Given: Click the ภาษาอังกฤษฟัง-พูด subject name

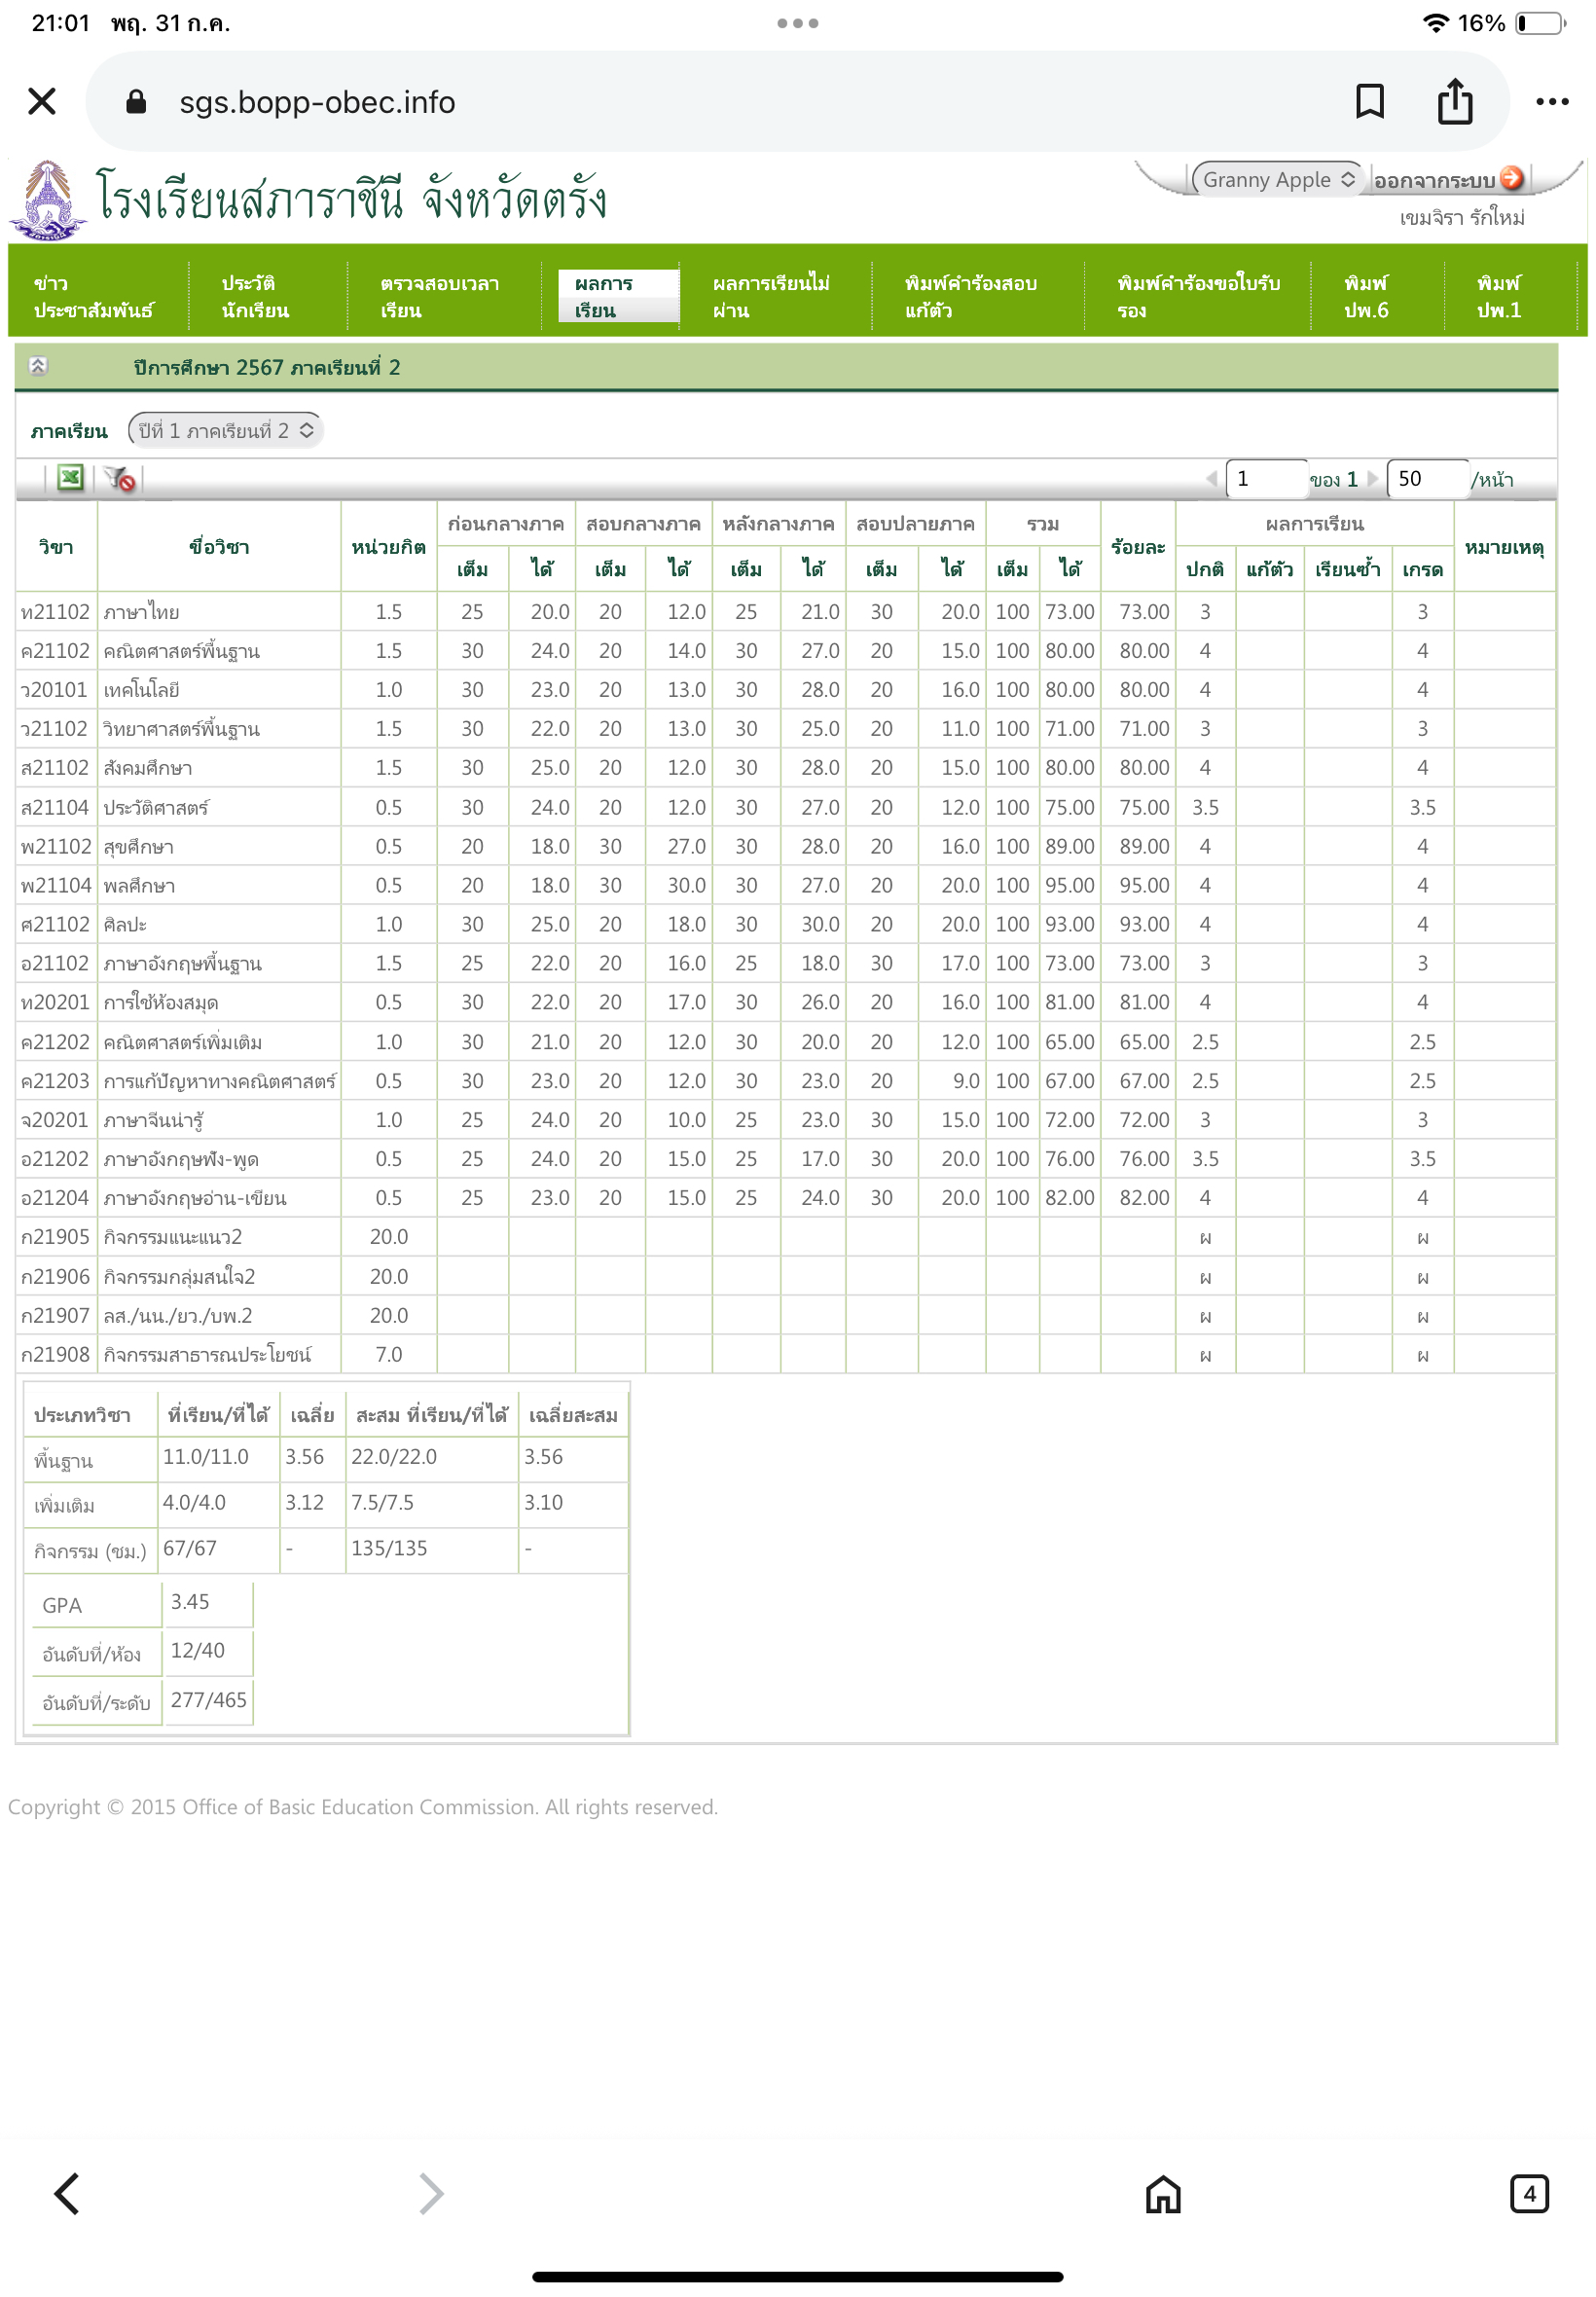Looking at the screenshot, I should click(x=180, y=1159).
